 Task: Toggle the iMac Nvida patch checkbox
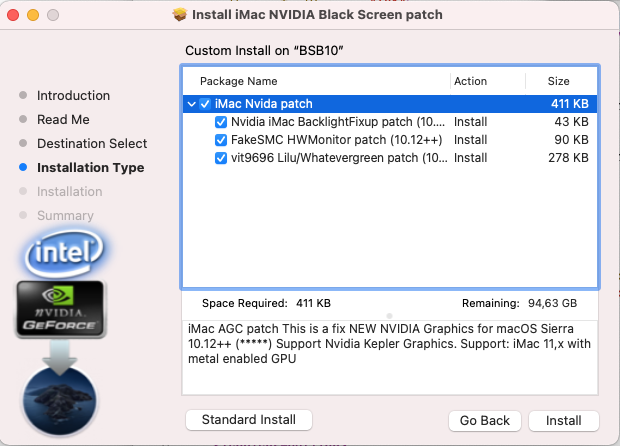tap(205, 104)
